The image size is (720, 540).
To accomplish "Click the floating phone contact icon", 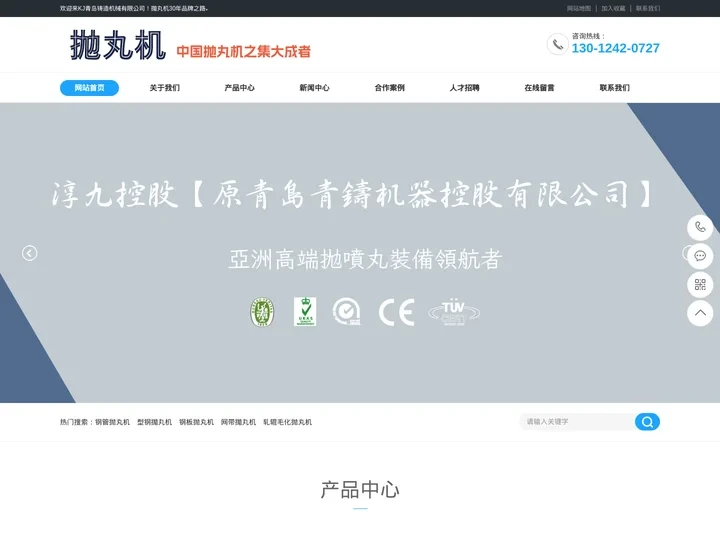I will click(700, 227).
